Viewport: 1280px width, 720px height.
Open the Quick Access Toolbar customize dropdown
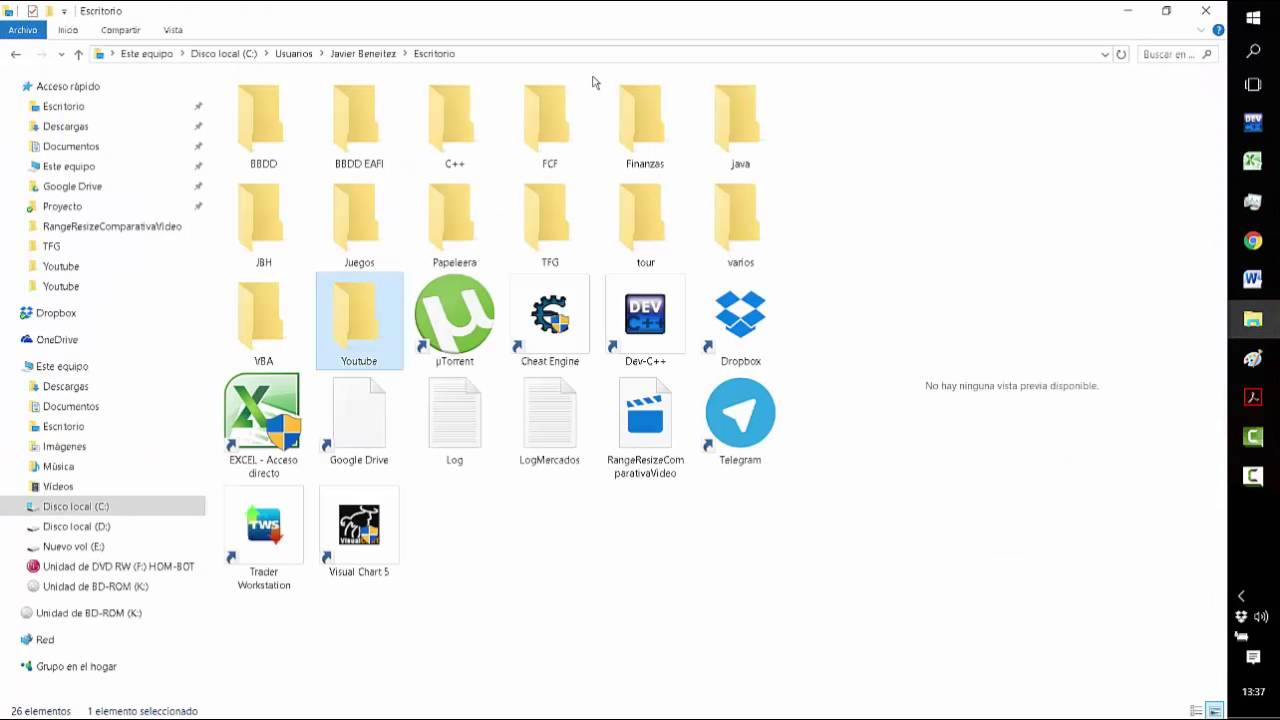point(64,12)
